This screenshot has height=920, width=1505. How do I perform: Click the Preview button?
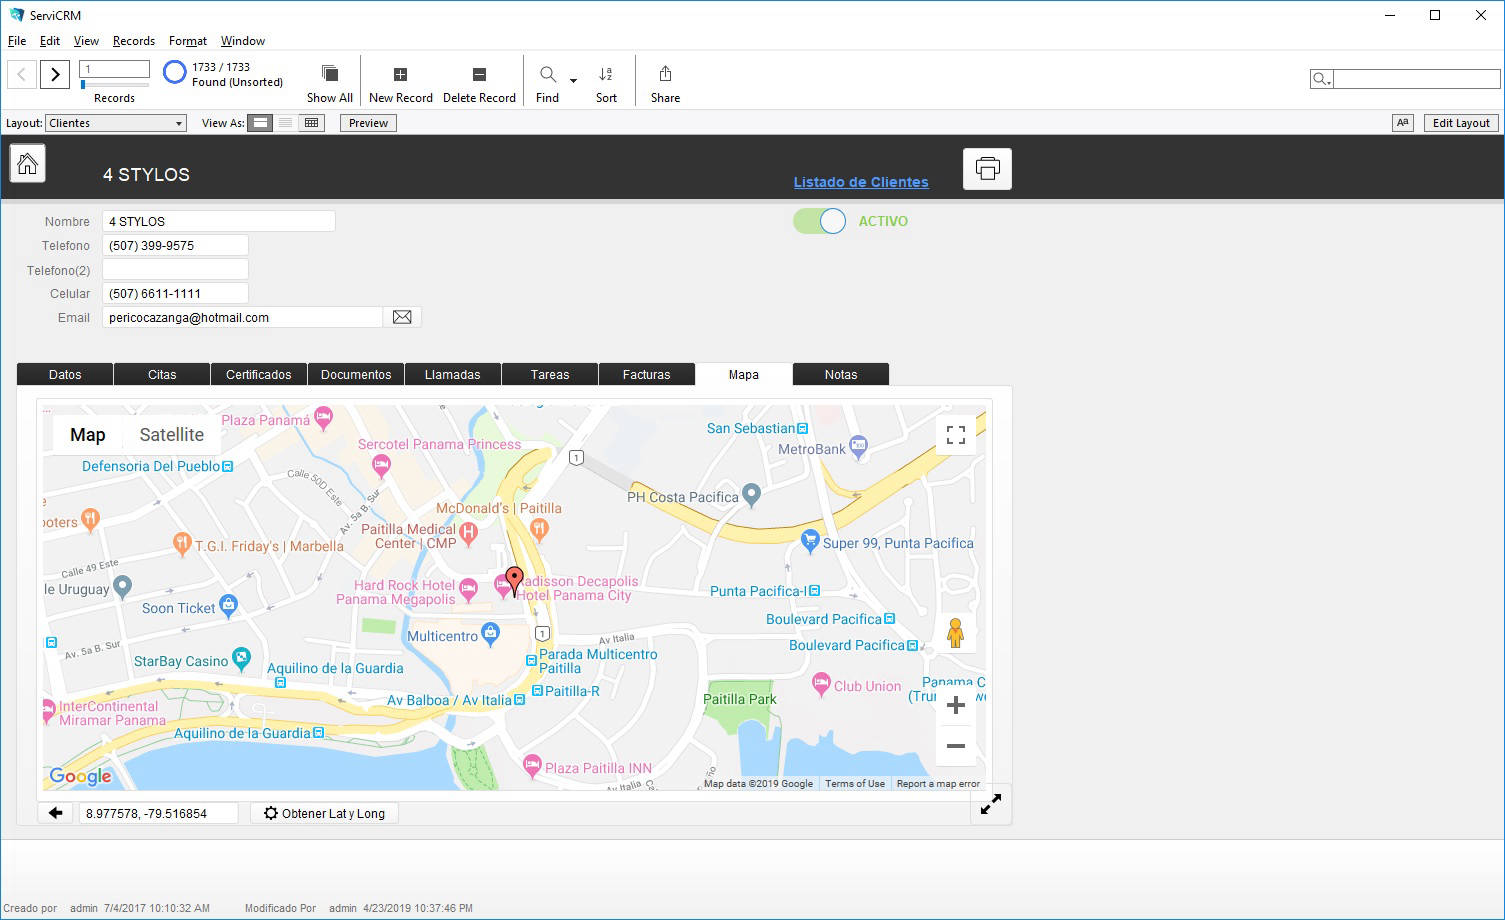tap(368, 123)
